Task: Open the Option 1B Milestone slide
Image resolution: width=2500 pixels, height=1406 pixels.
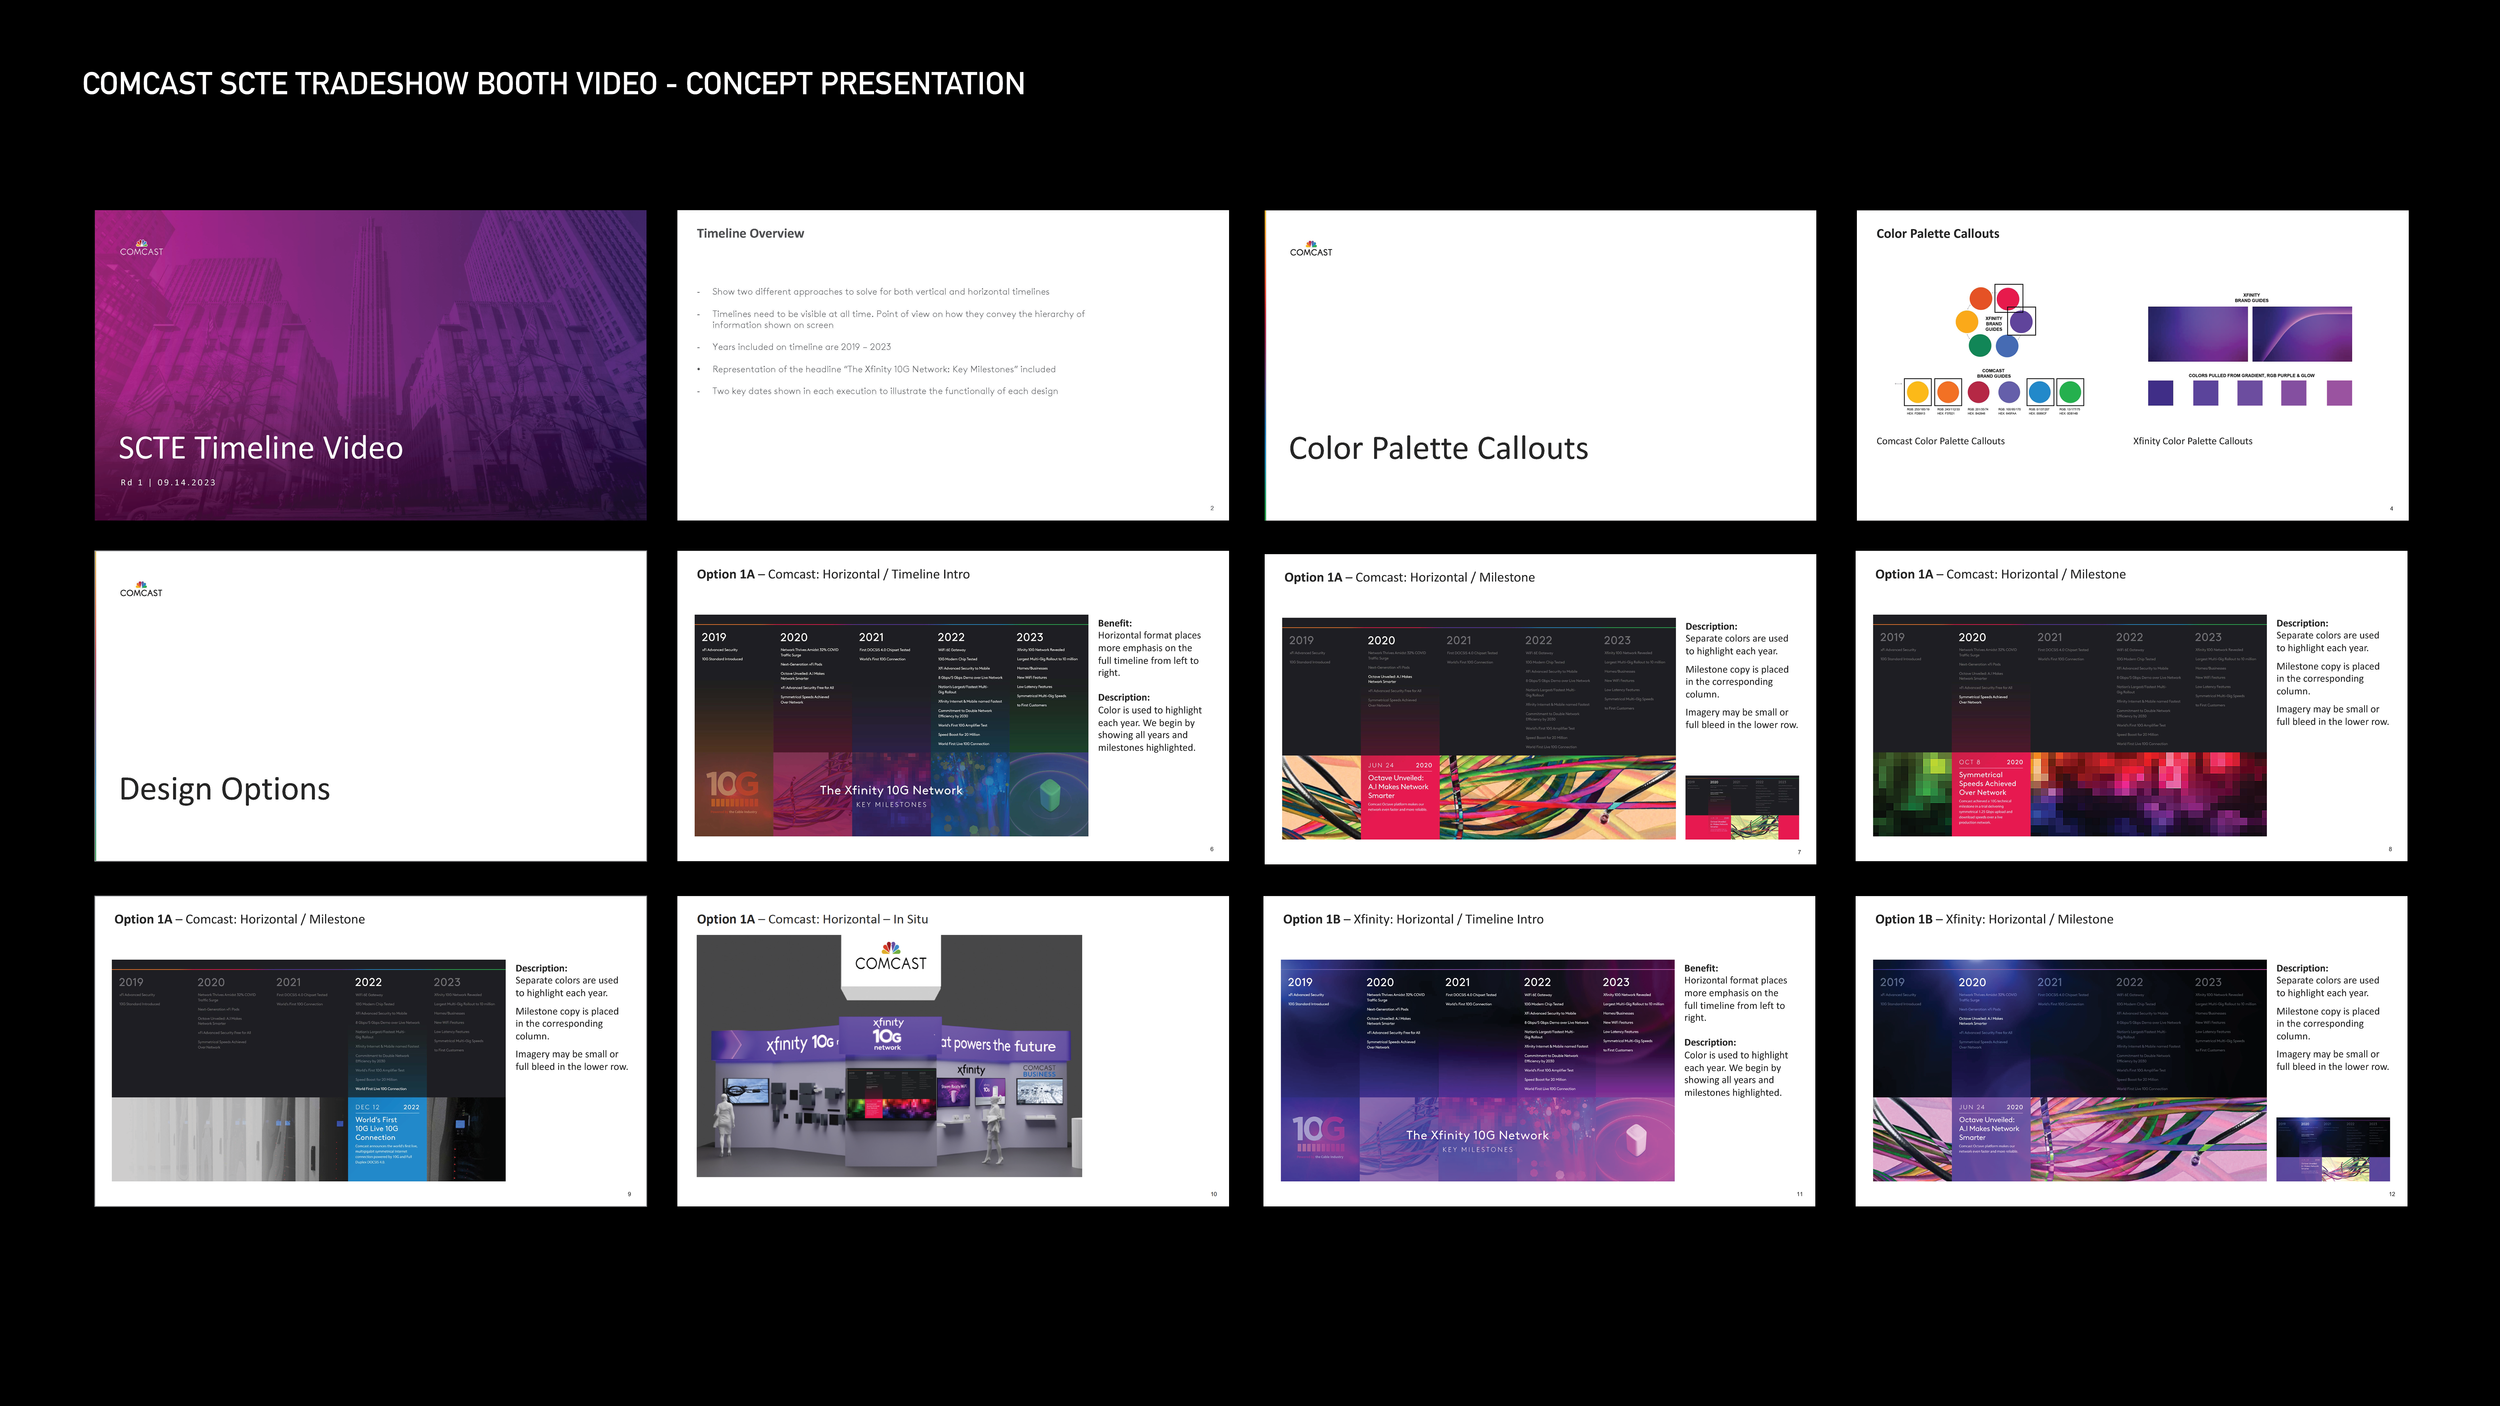Action: click(x=2131, y=1051)
